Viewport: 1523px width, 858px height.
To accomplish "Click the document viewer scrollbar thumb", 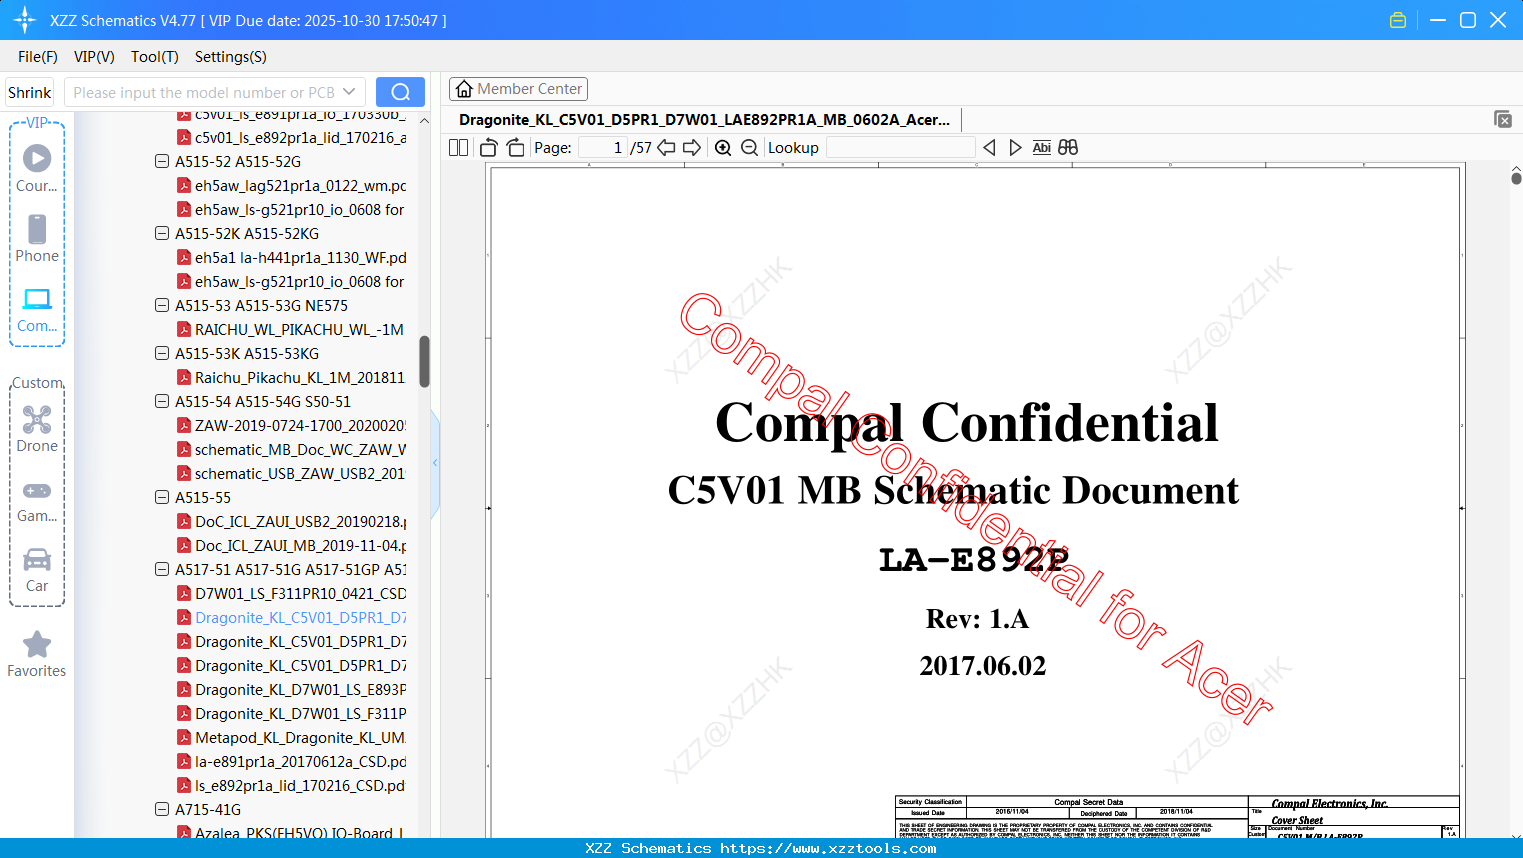I will (1516, 178).
